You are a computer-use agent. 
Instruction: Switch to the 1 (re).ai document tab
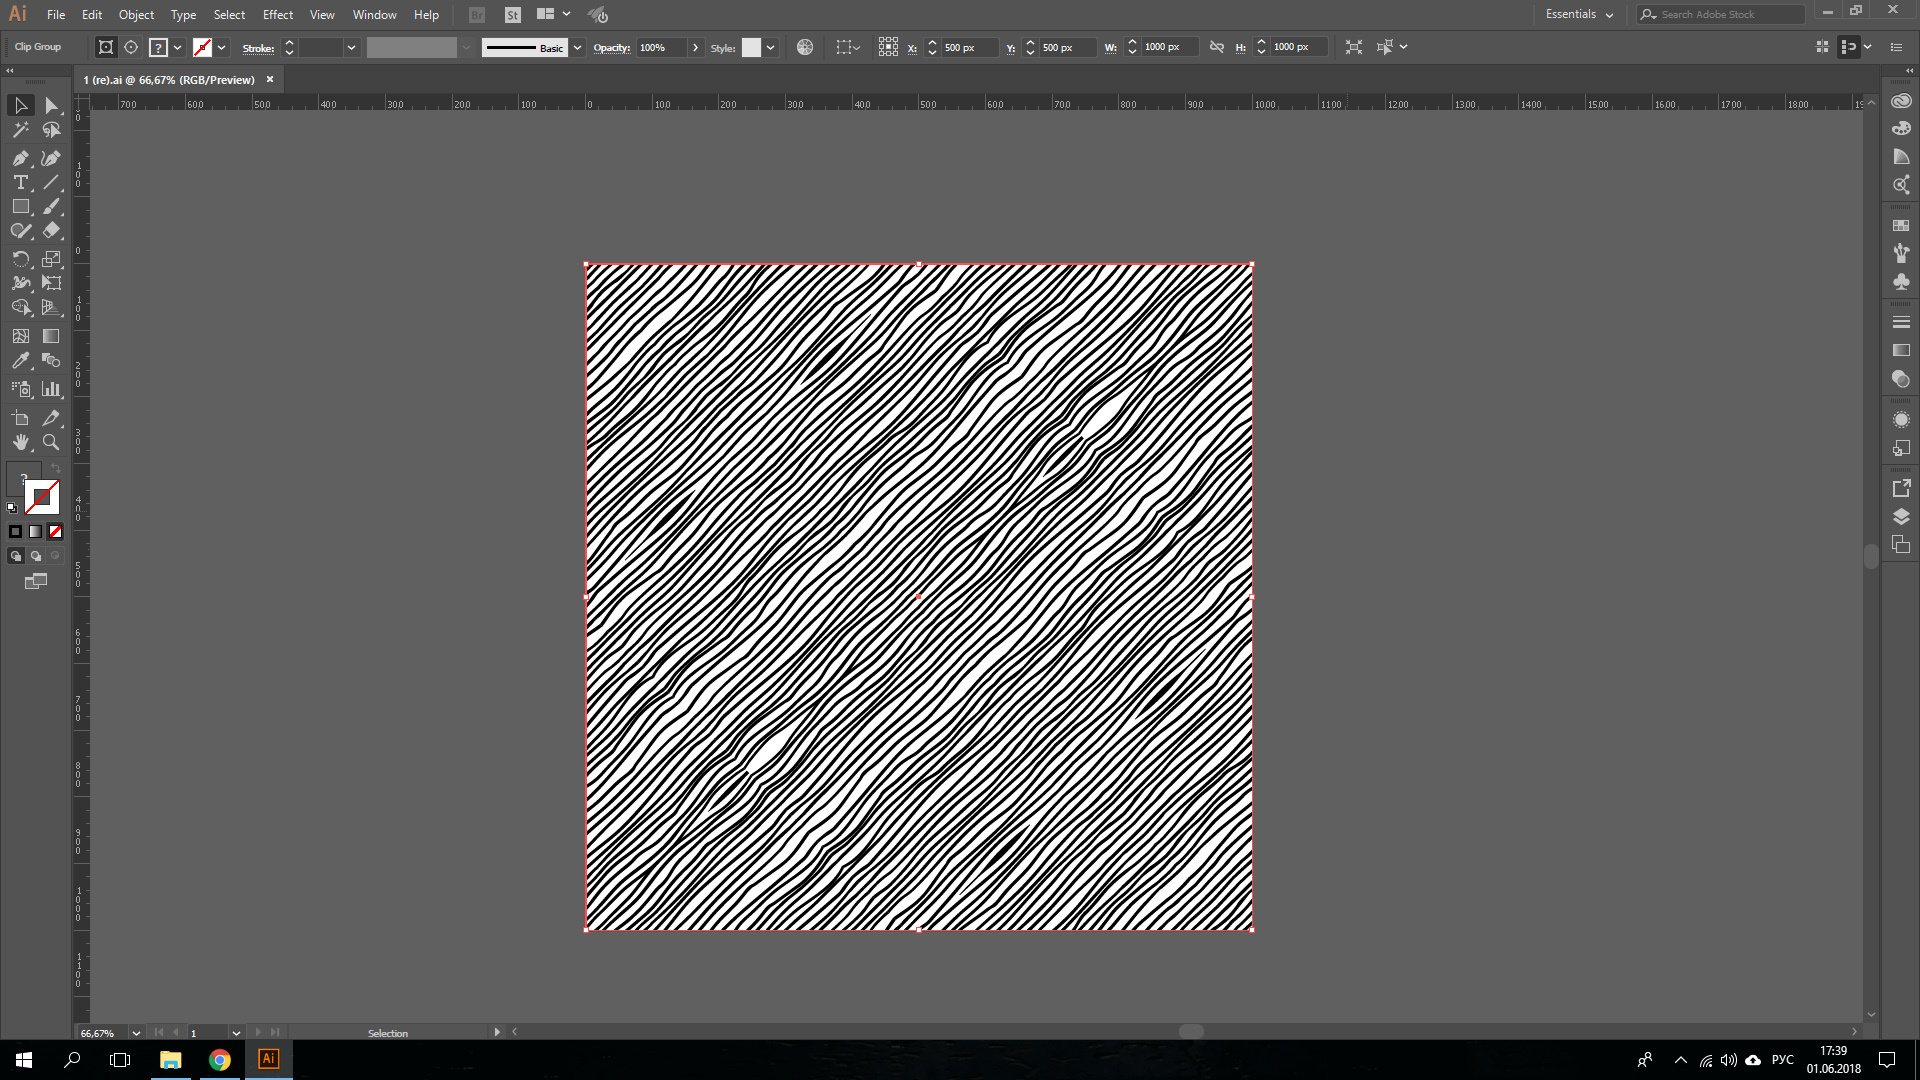tap(169, 79)
